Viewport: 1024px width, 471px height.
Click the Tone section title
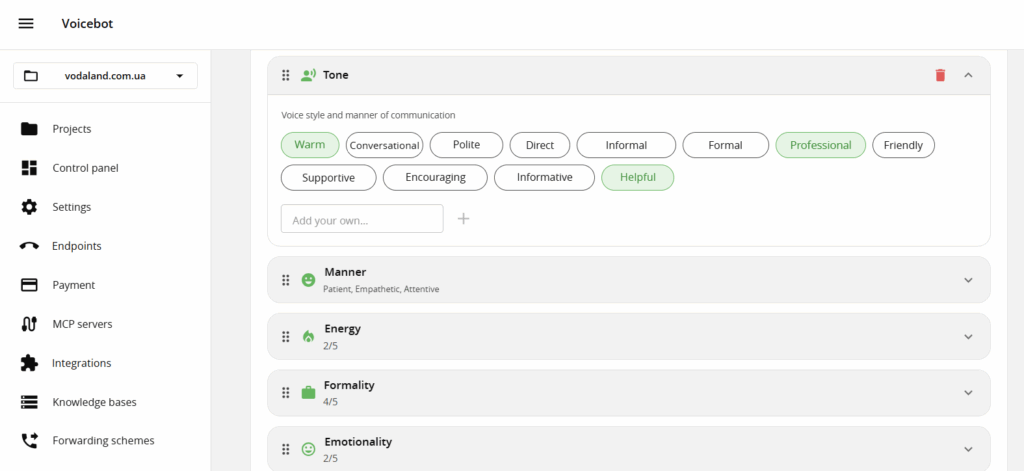click(x=336, y=75)
